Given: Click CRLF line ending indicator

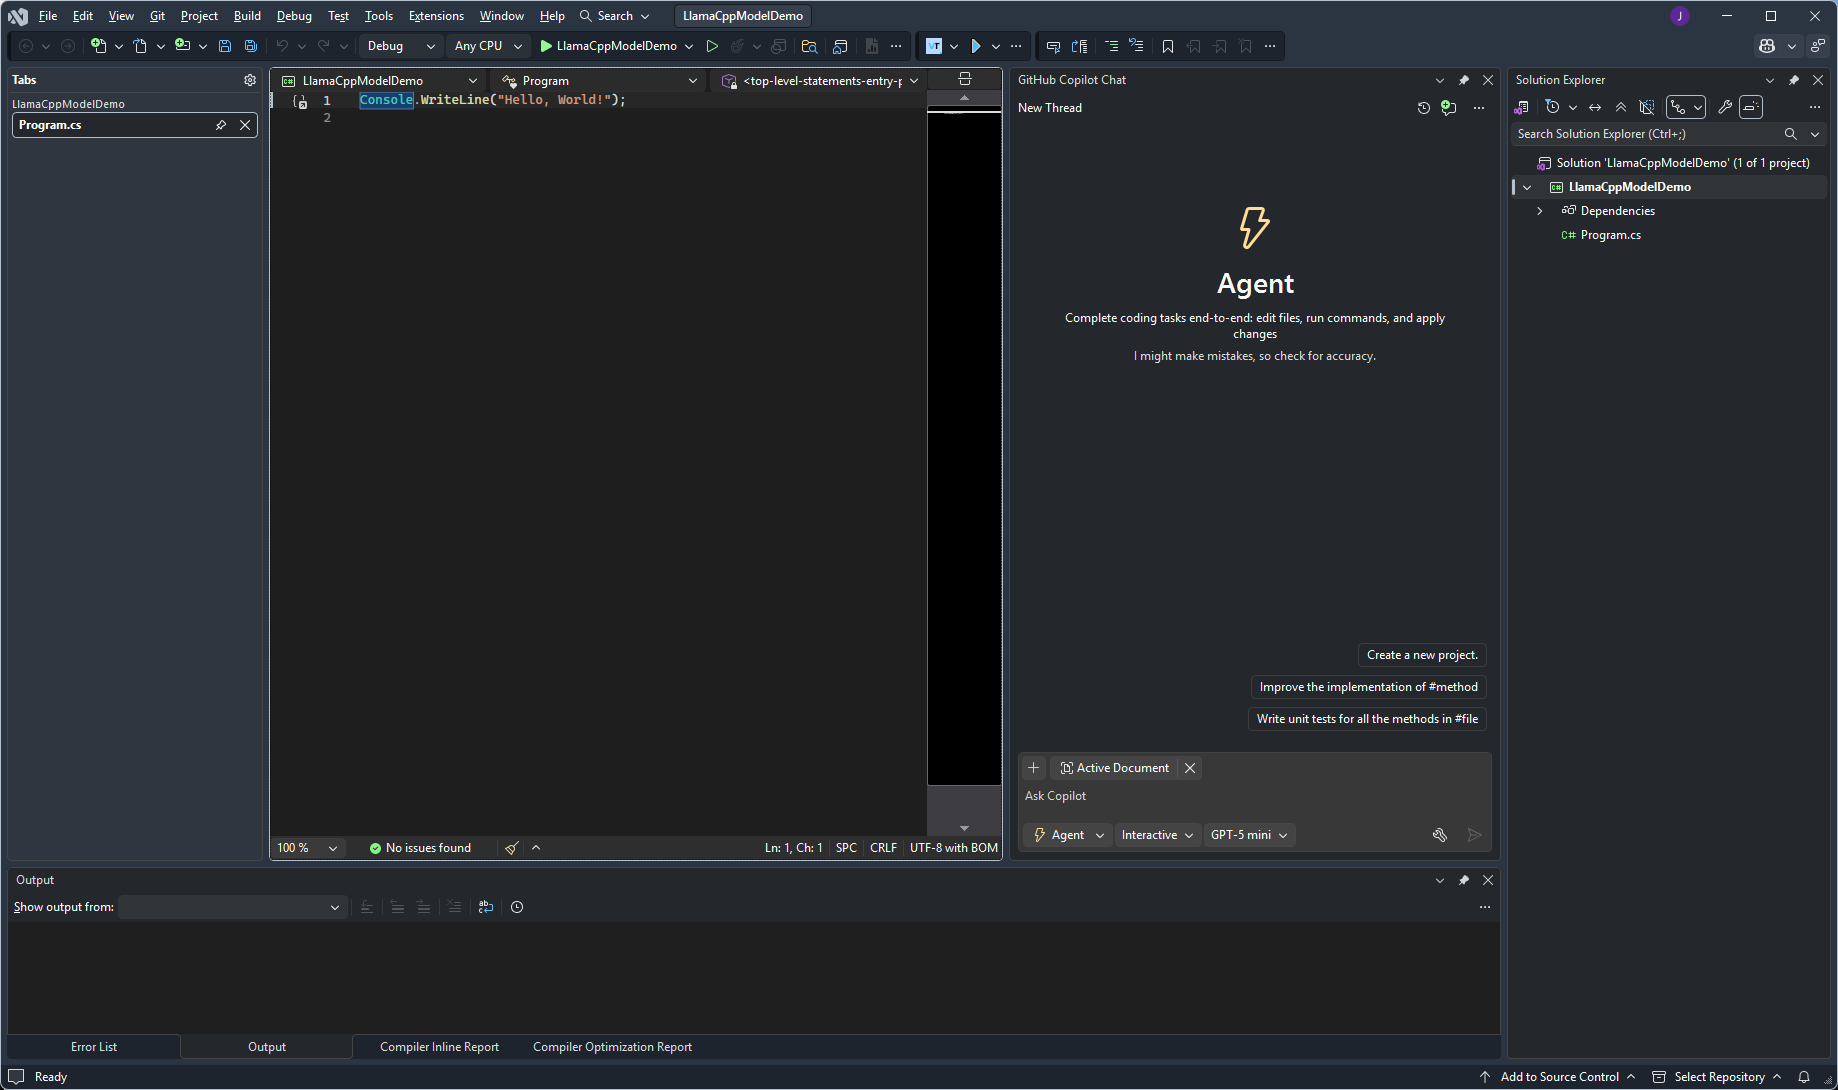Looking at the screenshot, I should click(x=883, y=848).
